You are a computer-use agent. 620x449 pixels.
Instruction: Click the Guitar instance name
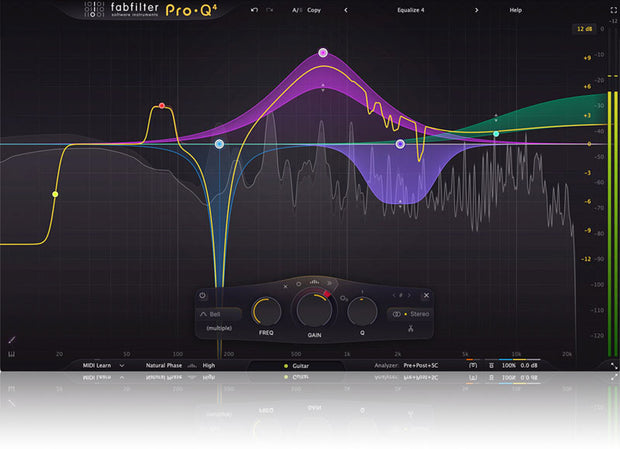click(301, 366)
